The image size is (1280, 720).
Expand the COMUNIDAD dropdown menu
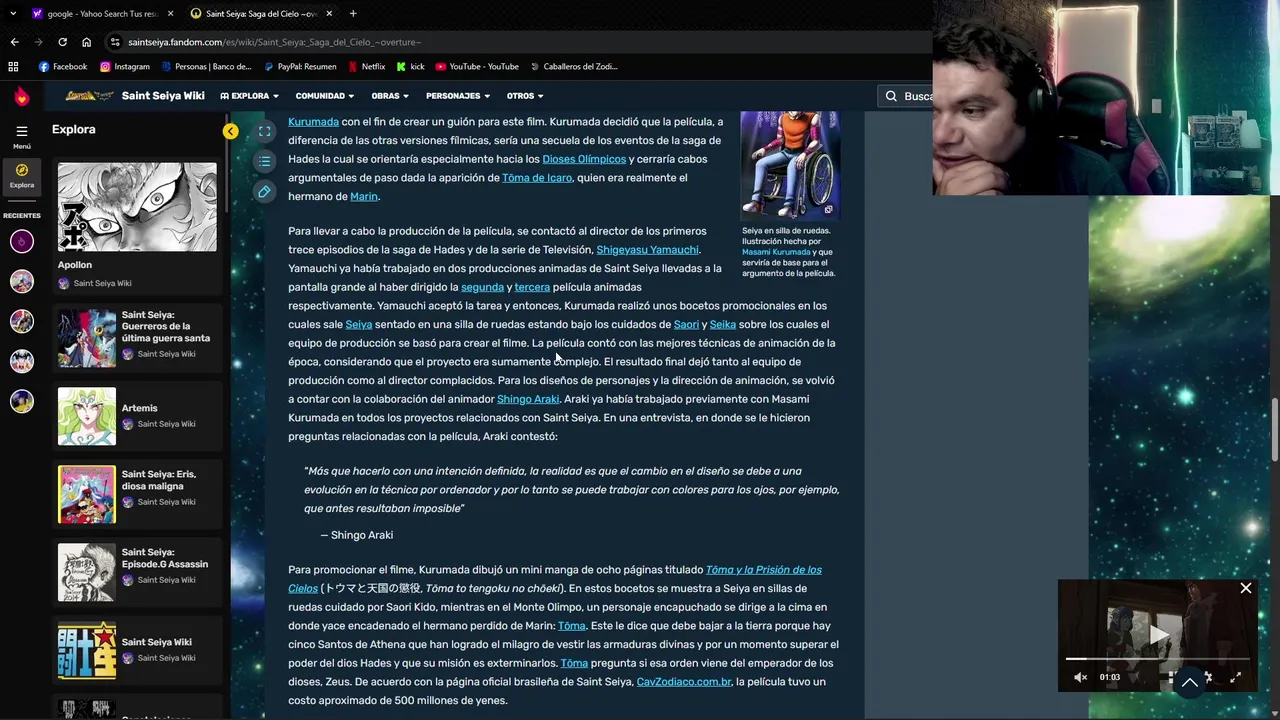pyautogui.click(x=325, y=96)
